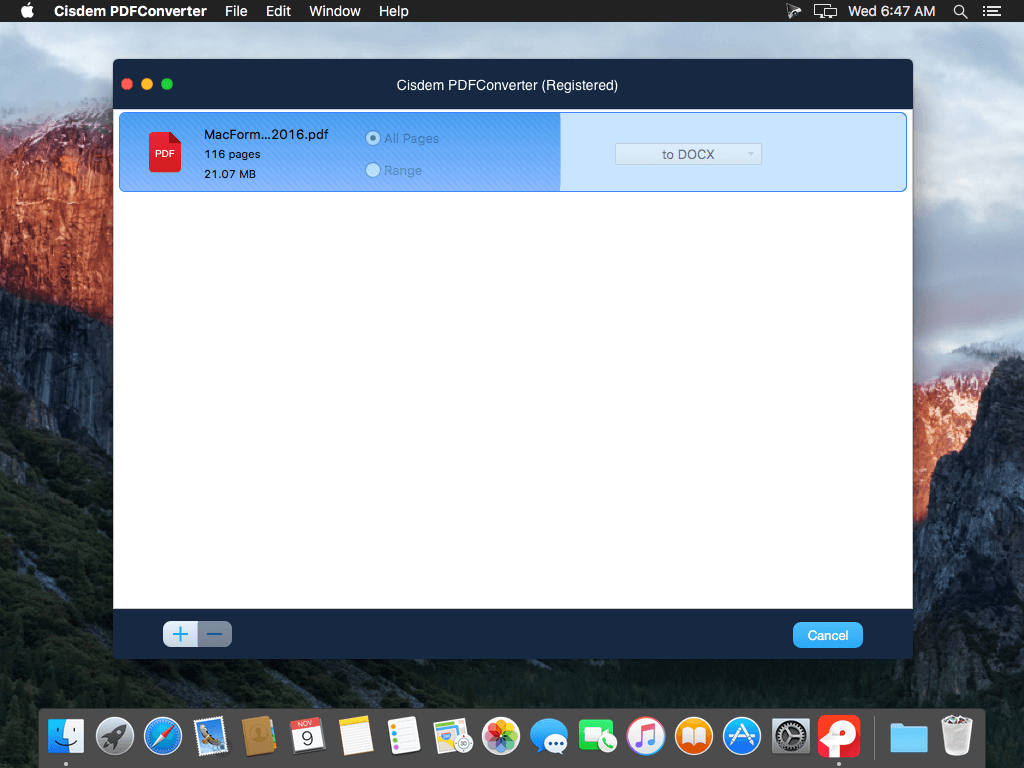Image resolution: width=1024 pixels, height=768 pixels.
Task: Cancel the conversion
Action: click(x=827, y=635)
